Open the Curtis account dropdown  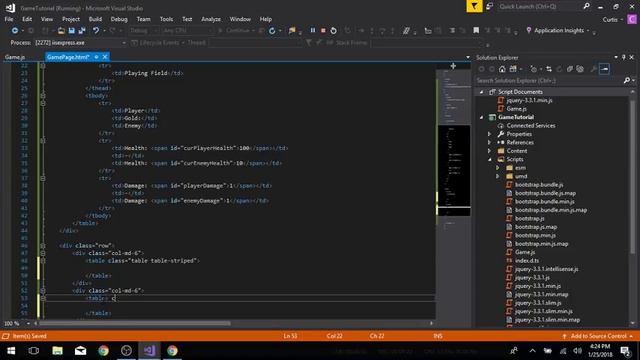[x=613, y=20]
